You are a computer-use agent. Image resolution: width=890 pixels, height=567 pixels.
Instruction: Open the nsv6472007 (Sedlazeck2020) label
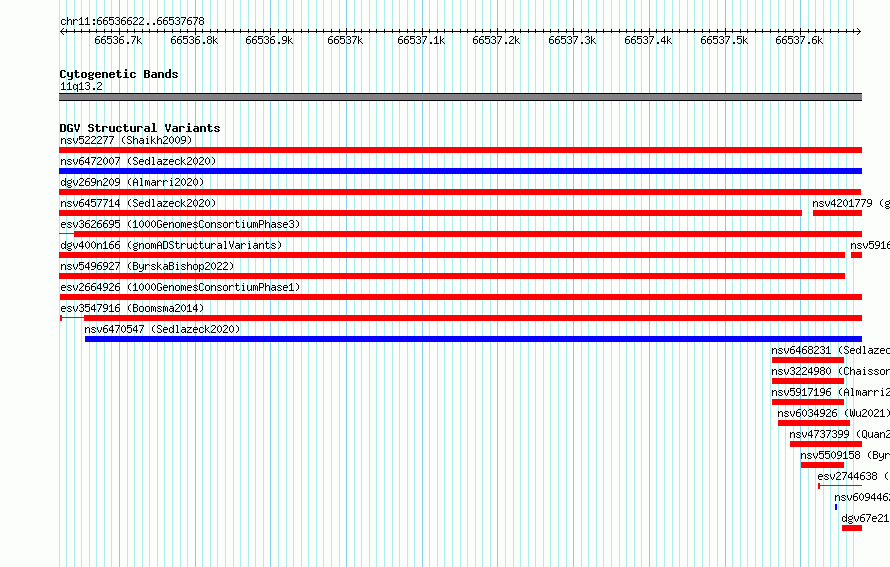coord(138,161)
